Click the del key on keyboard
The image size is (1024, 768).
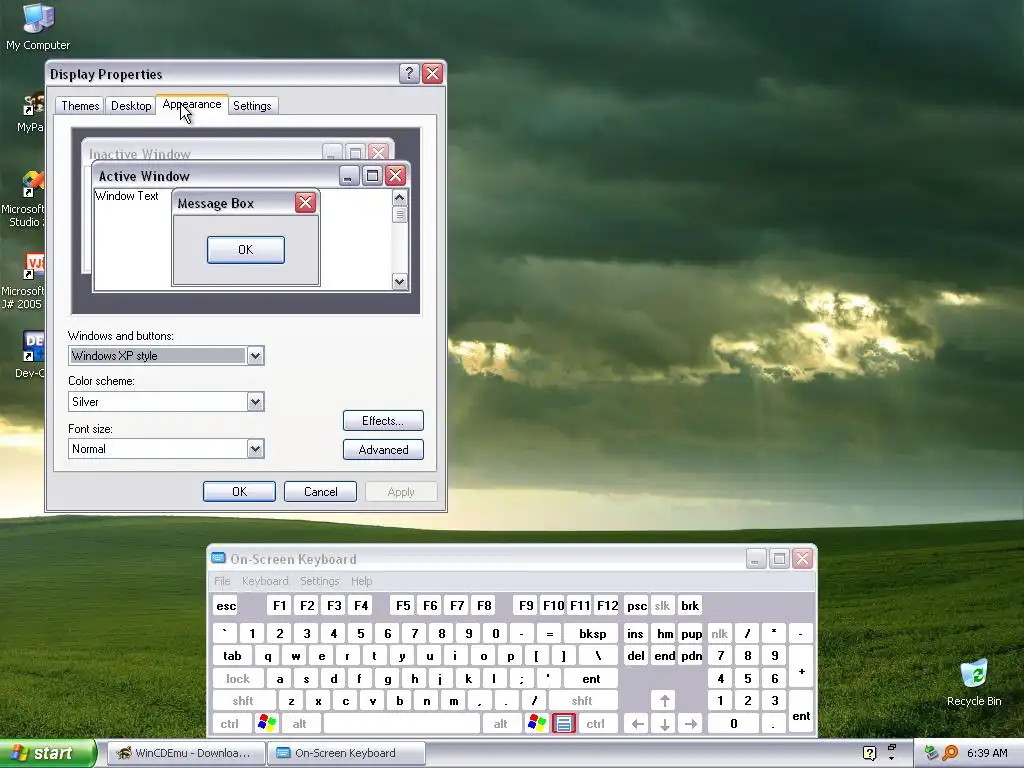pos(636,656)
